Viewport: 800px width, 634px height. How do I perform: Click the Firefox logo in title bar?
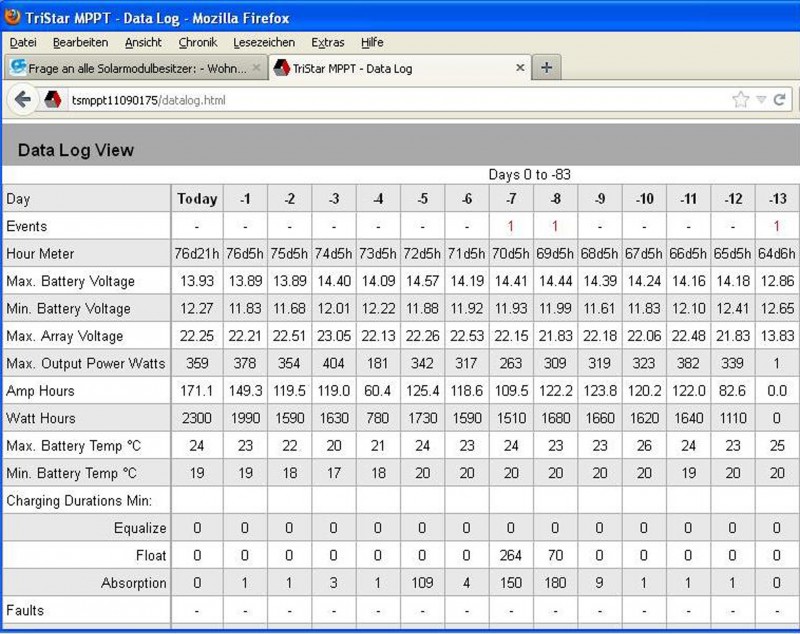[x=12, y=17]
